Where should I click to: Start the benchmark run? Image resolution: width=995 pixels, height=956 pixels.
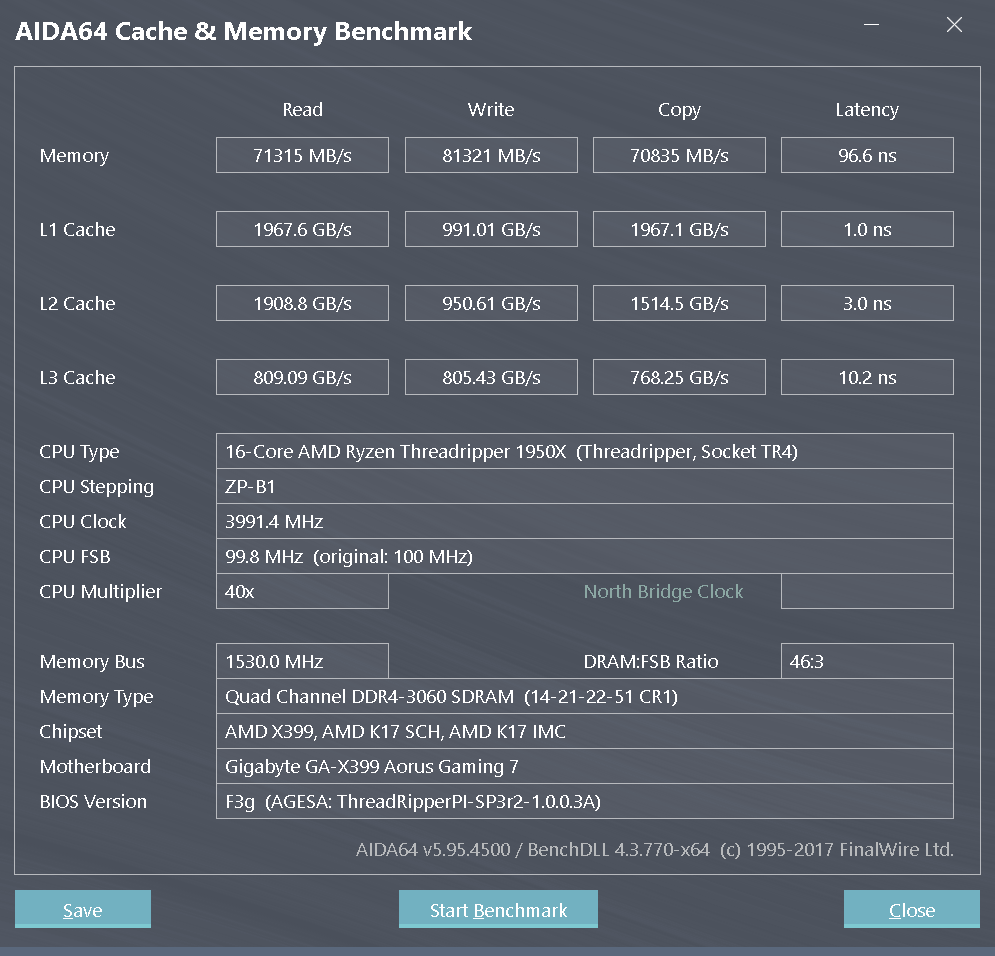click(x=498, y=909)
